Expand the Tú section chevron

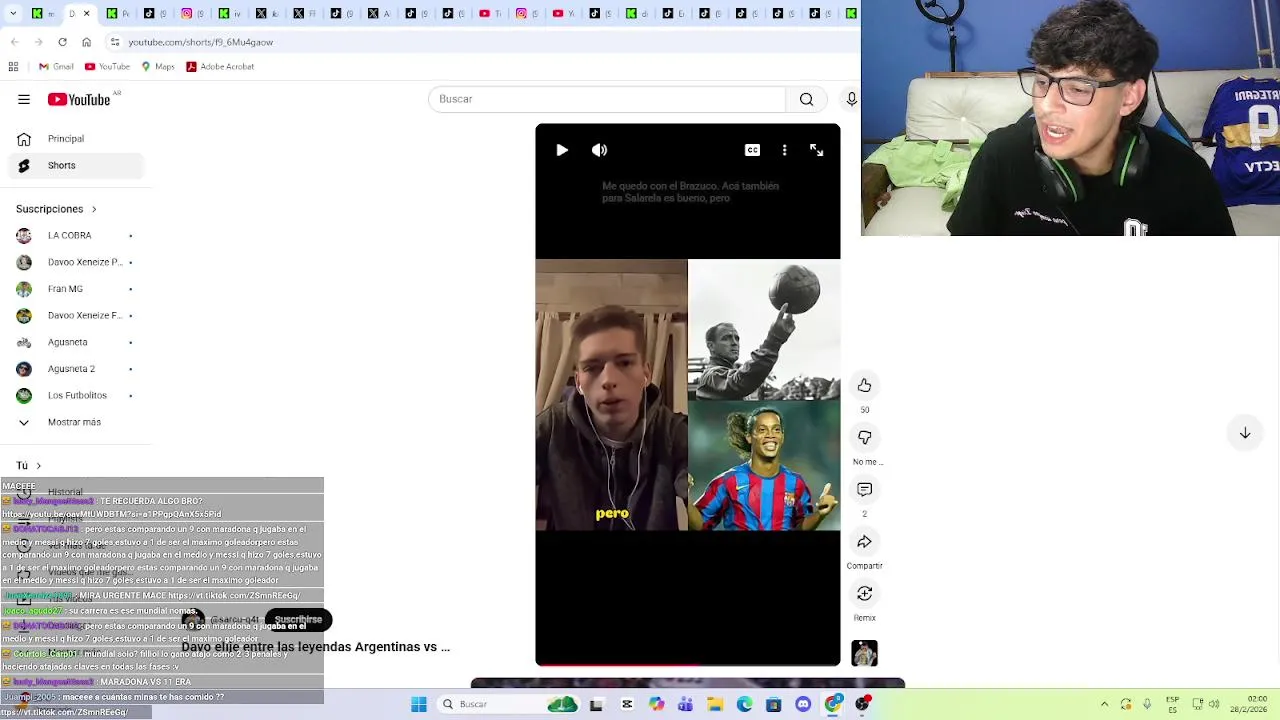[39, 465]
